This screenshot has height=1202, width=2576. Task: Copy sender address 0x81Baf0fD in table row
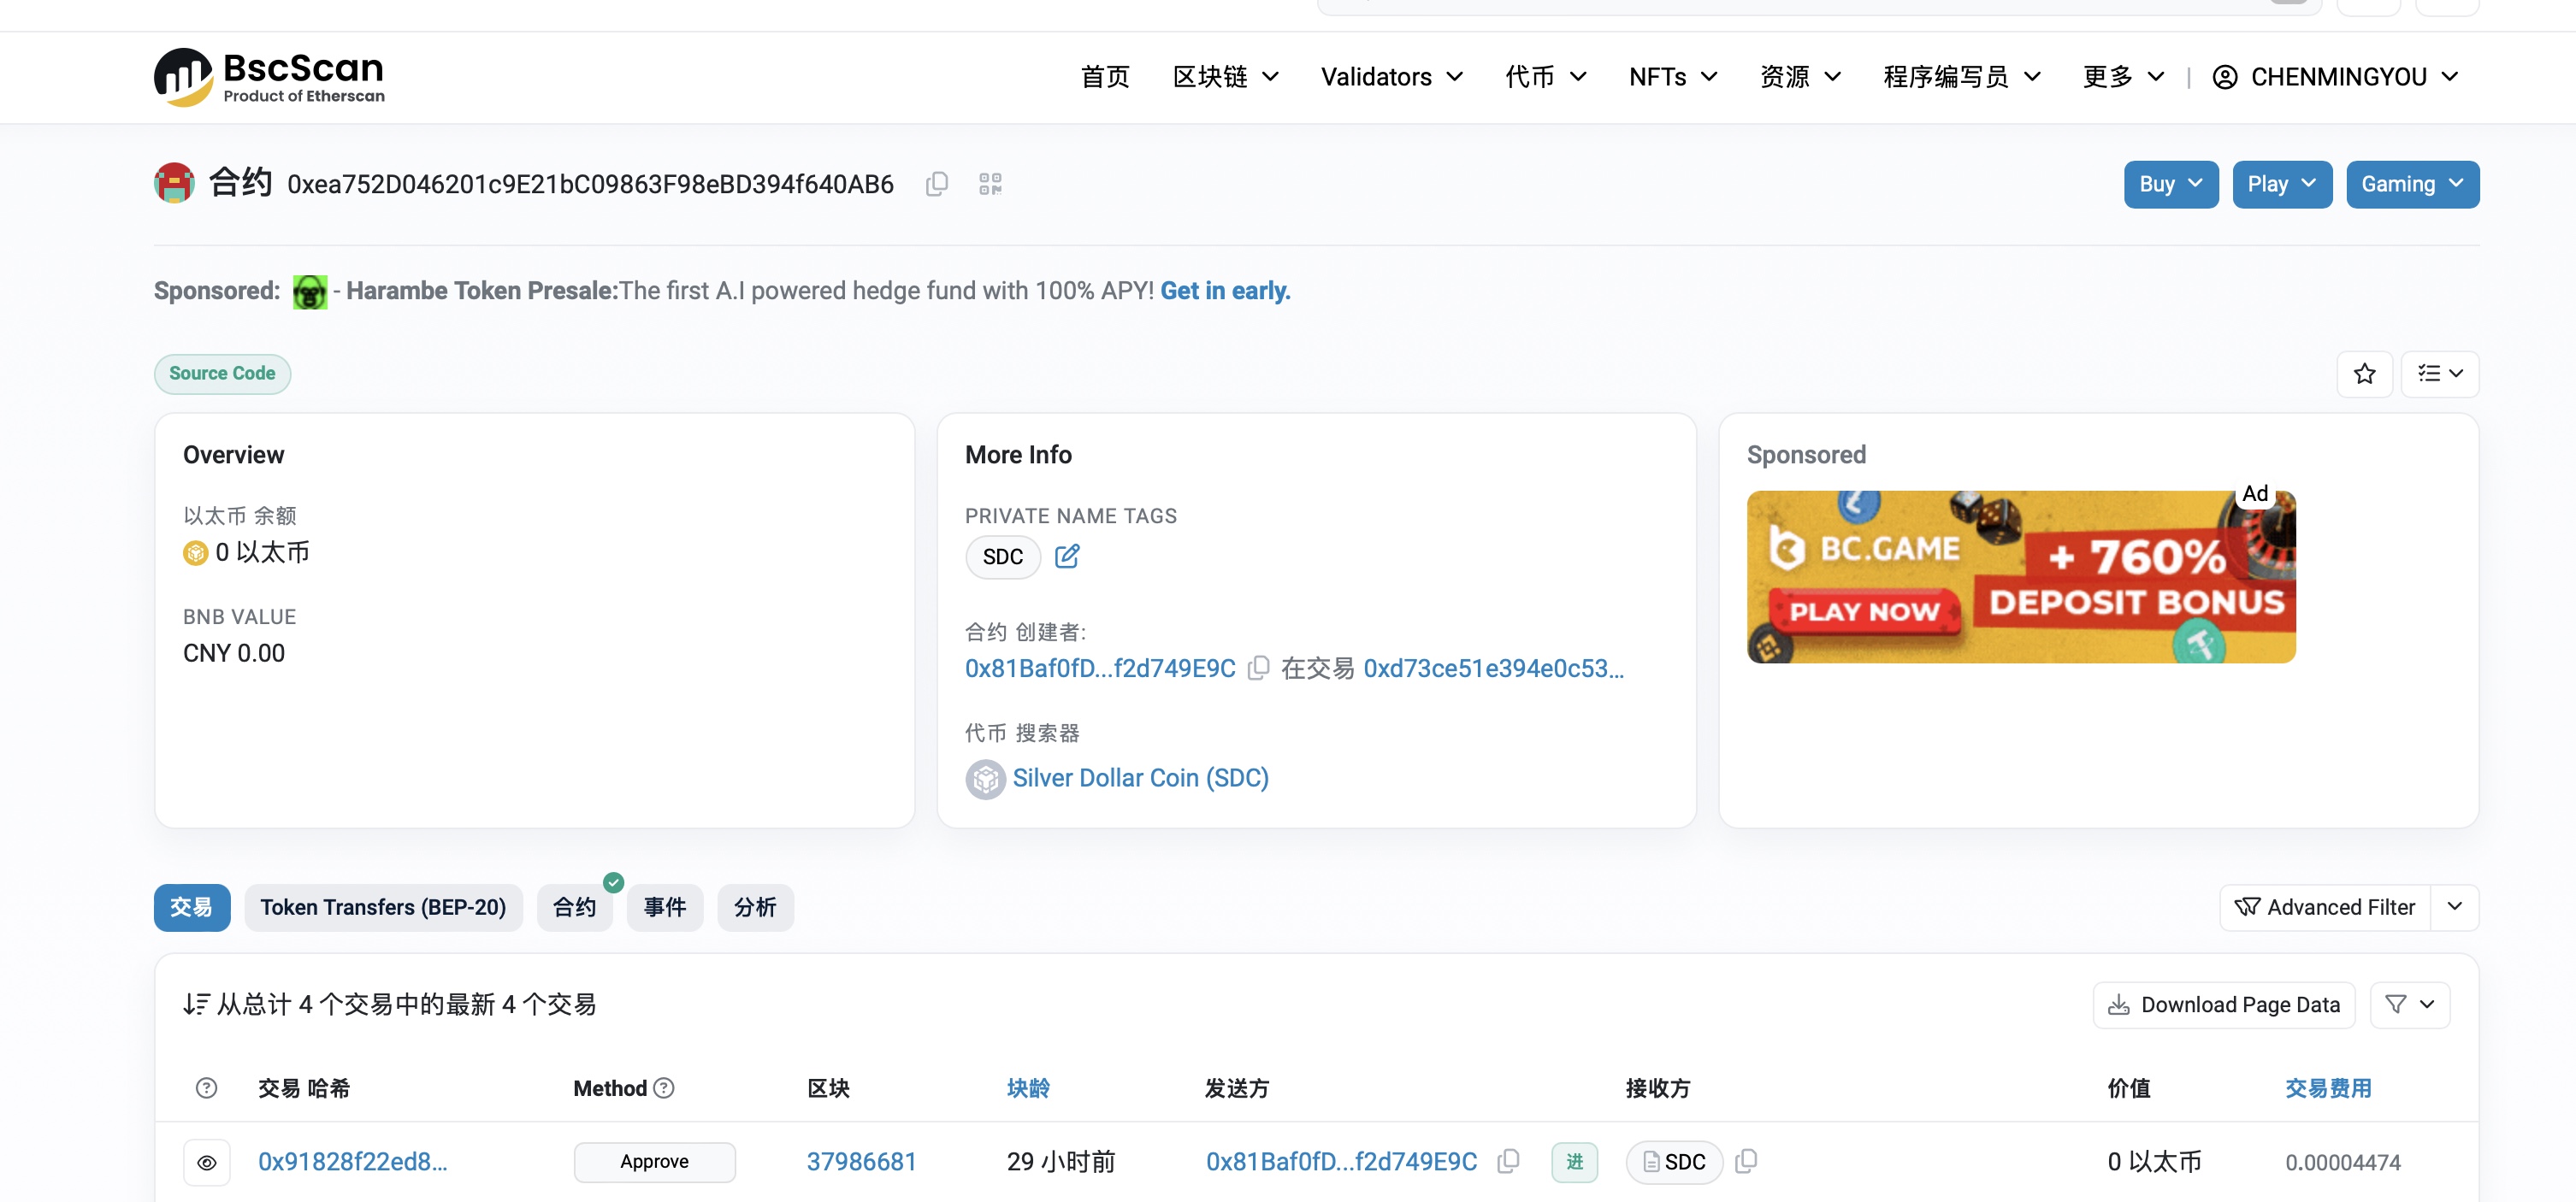(x=1508, y=1161)
